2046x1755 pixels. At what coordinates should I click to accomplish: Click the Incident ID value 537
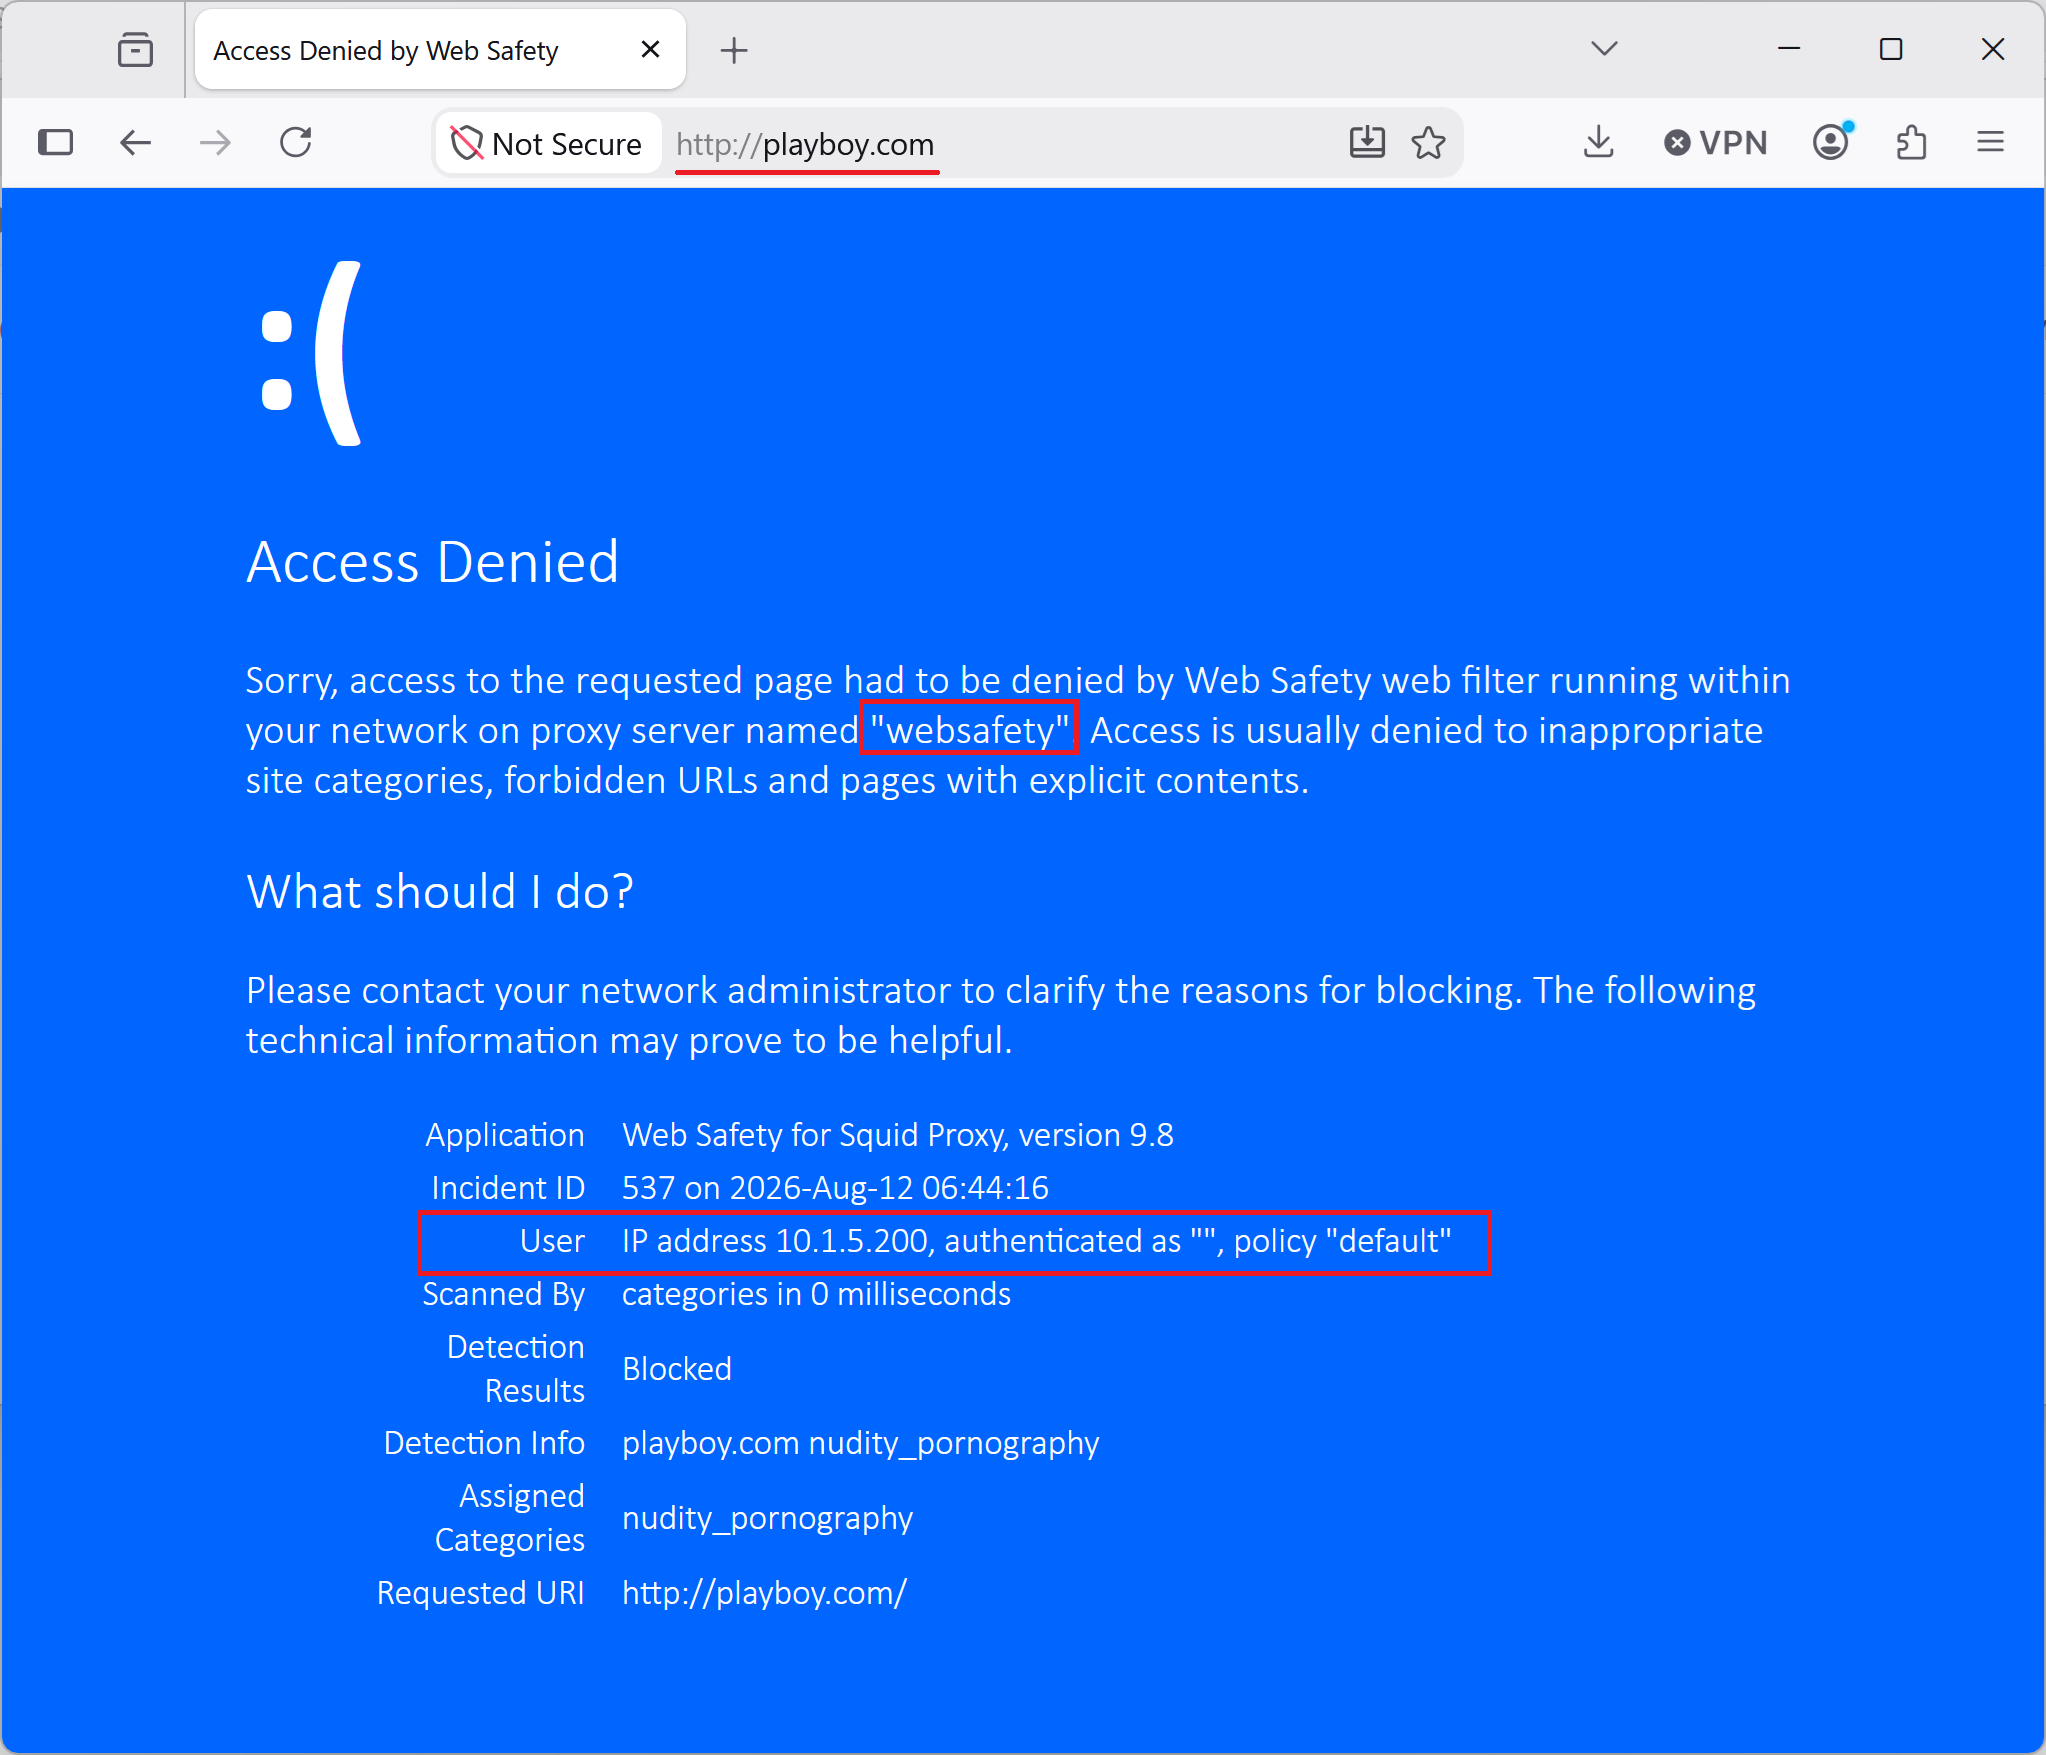(x=835, y=1188)
